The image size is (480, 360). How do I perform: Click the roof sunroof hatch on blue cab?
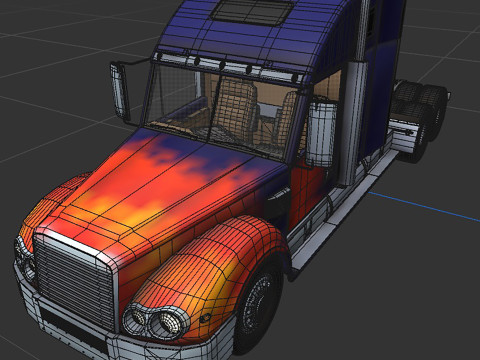253,13
